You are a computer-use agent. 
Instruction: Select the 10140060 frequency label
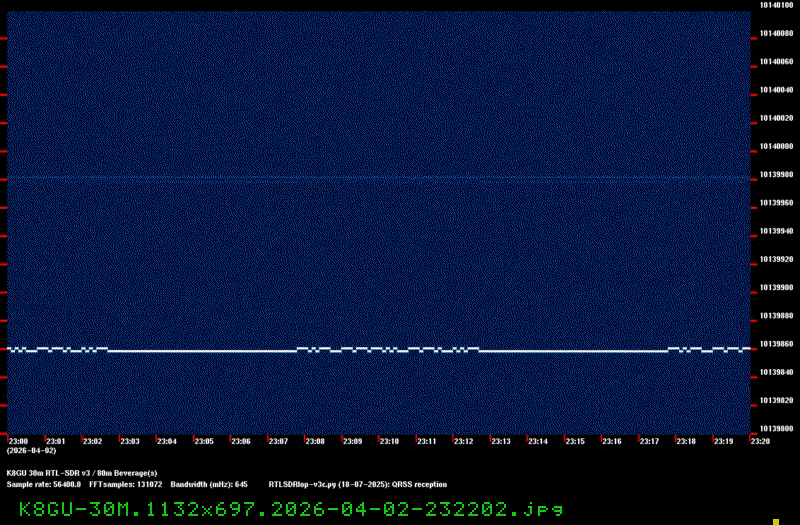(x=777, y=62)
